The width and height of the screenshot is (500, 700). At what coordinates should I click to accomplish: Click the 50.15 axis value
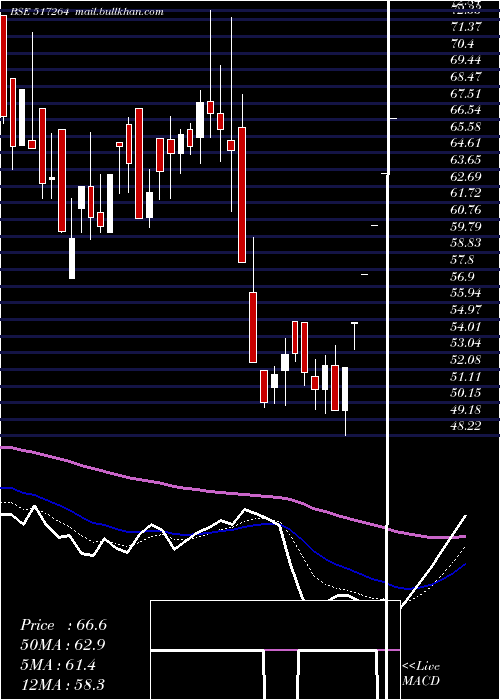(x=466, y=392)
